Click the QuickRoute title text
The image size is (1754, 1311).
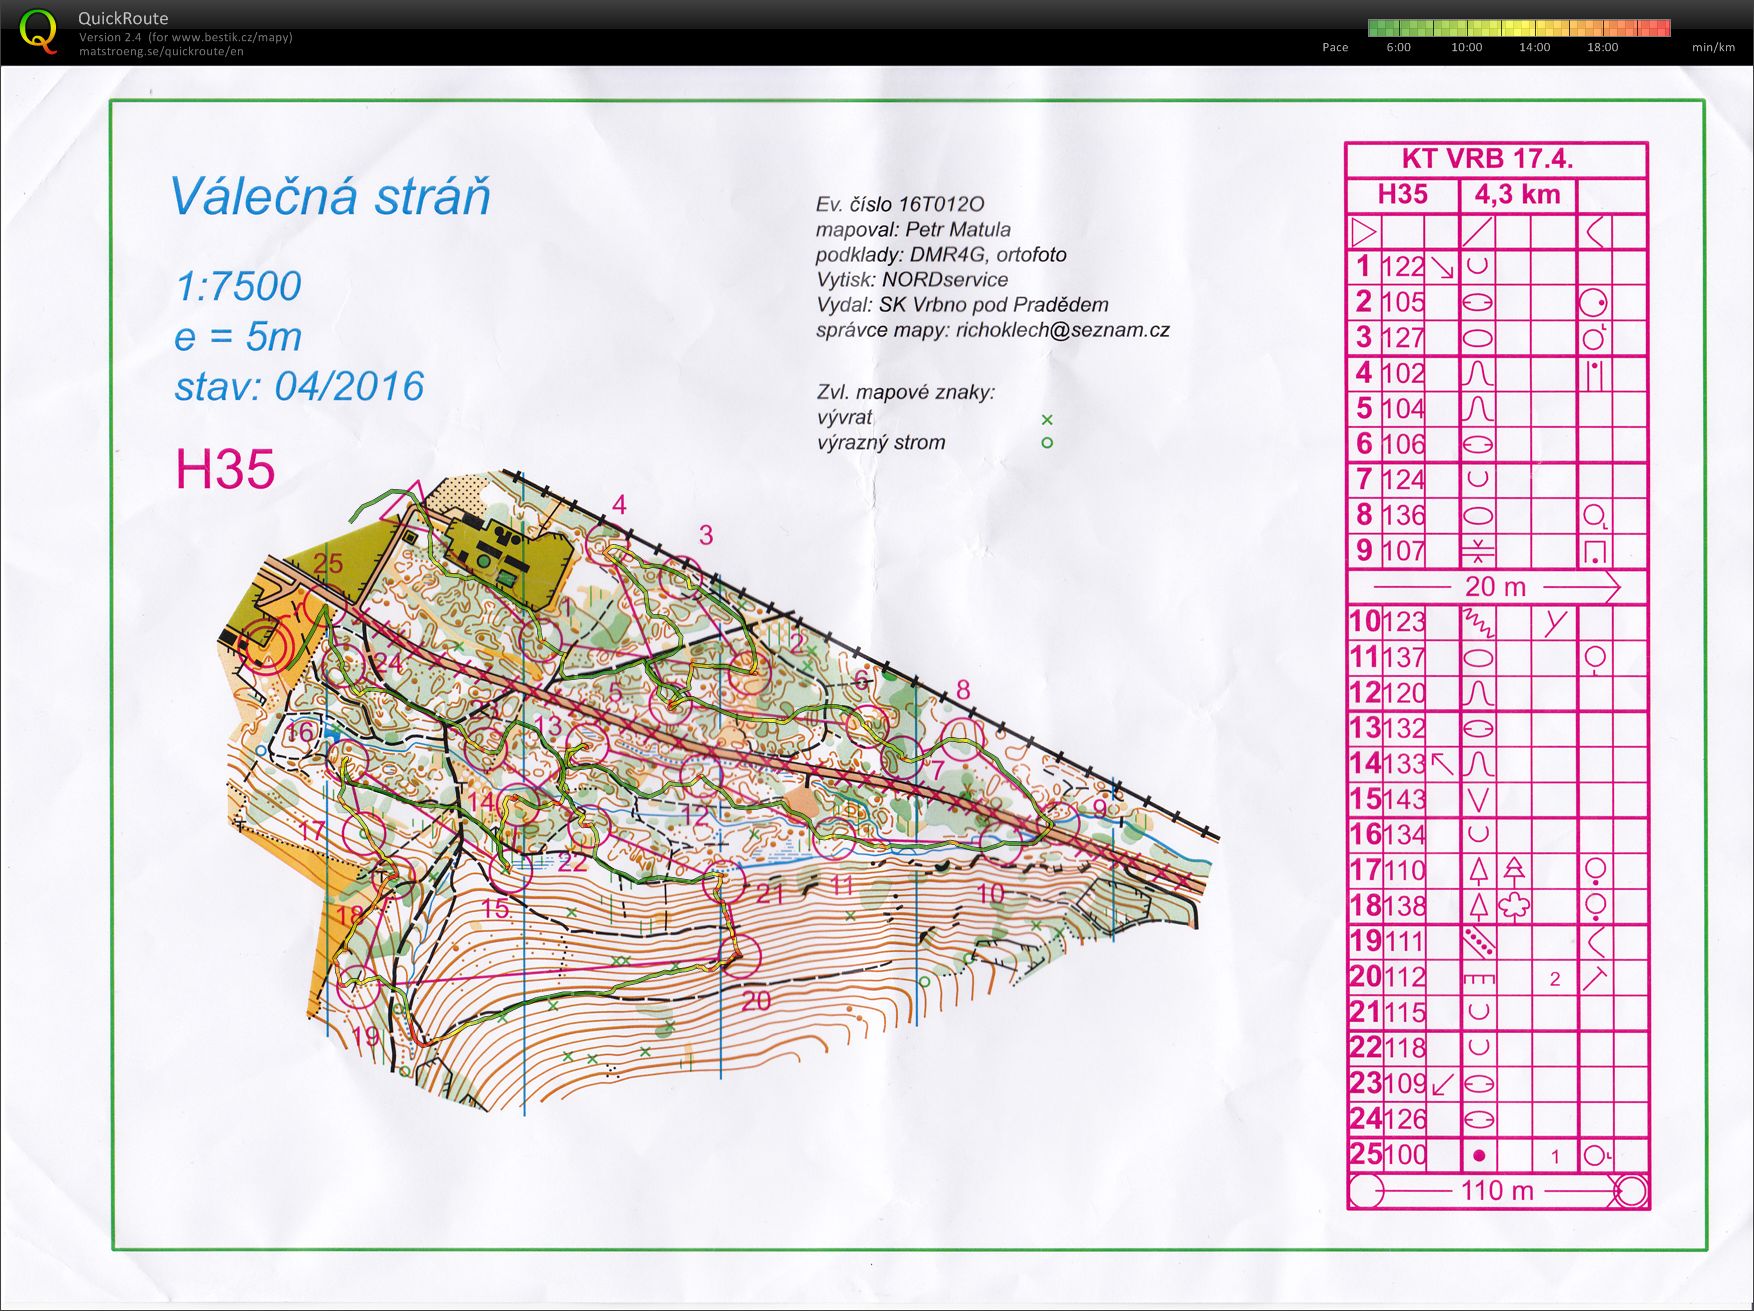coord(123,18)
